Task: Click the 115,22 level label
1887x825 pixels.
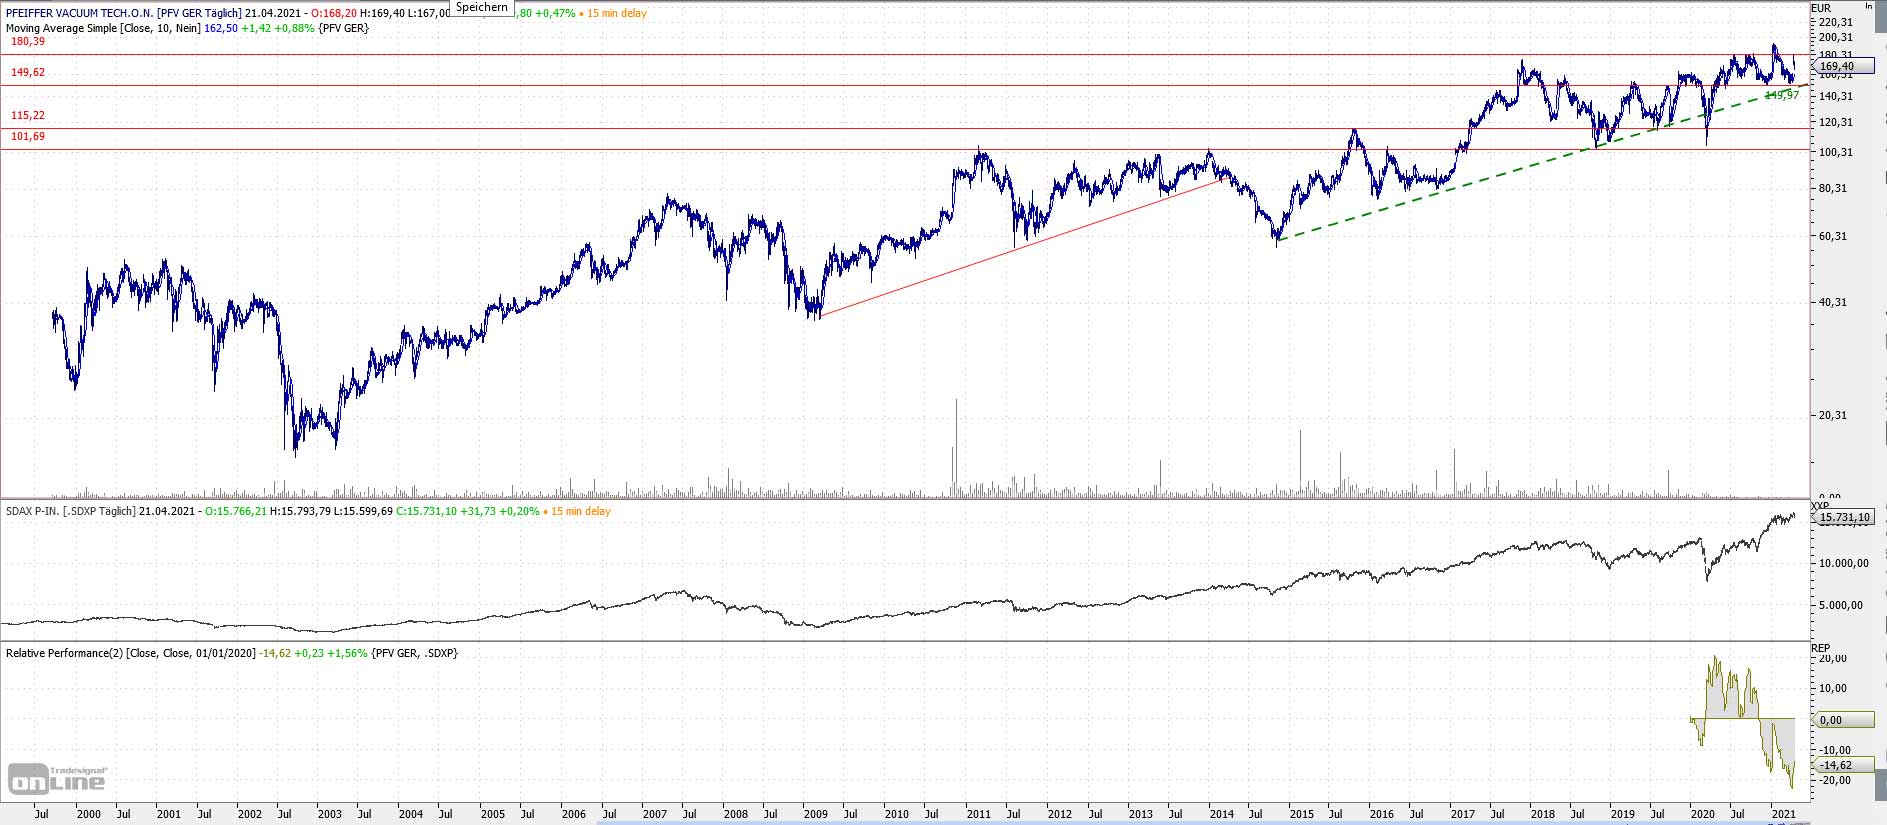Action: point(28,115)
